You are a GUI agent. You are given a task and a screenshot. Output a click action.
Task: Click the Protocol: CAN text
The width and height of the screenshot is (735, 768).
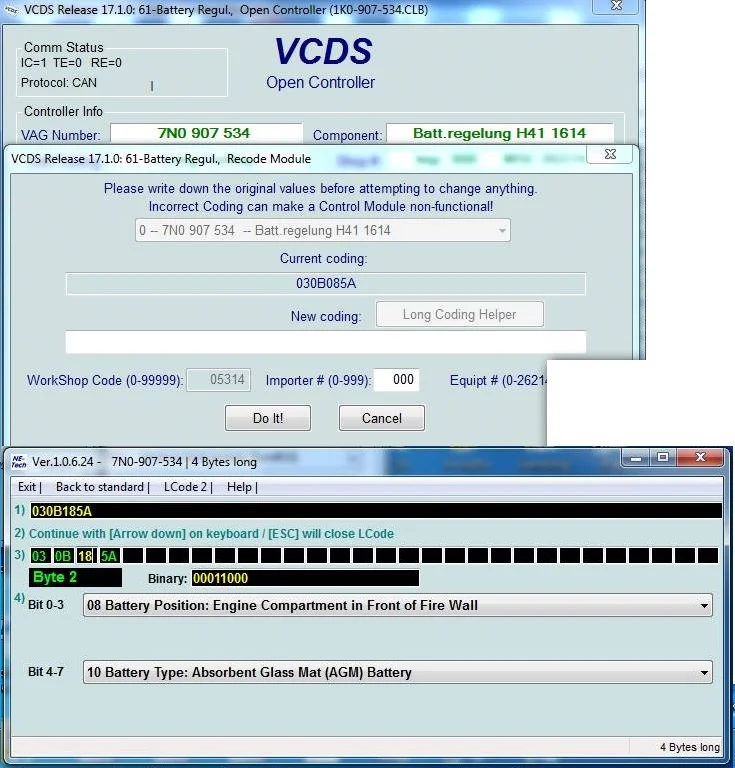click(x=59, y=83)
